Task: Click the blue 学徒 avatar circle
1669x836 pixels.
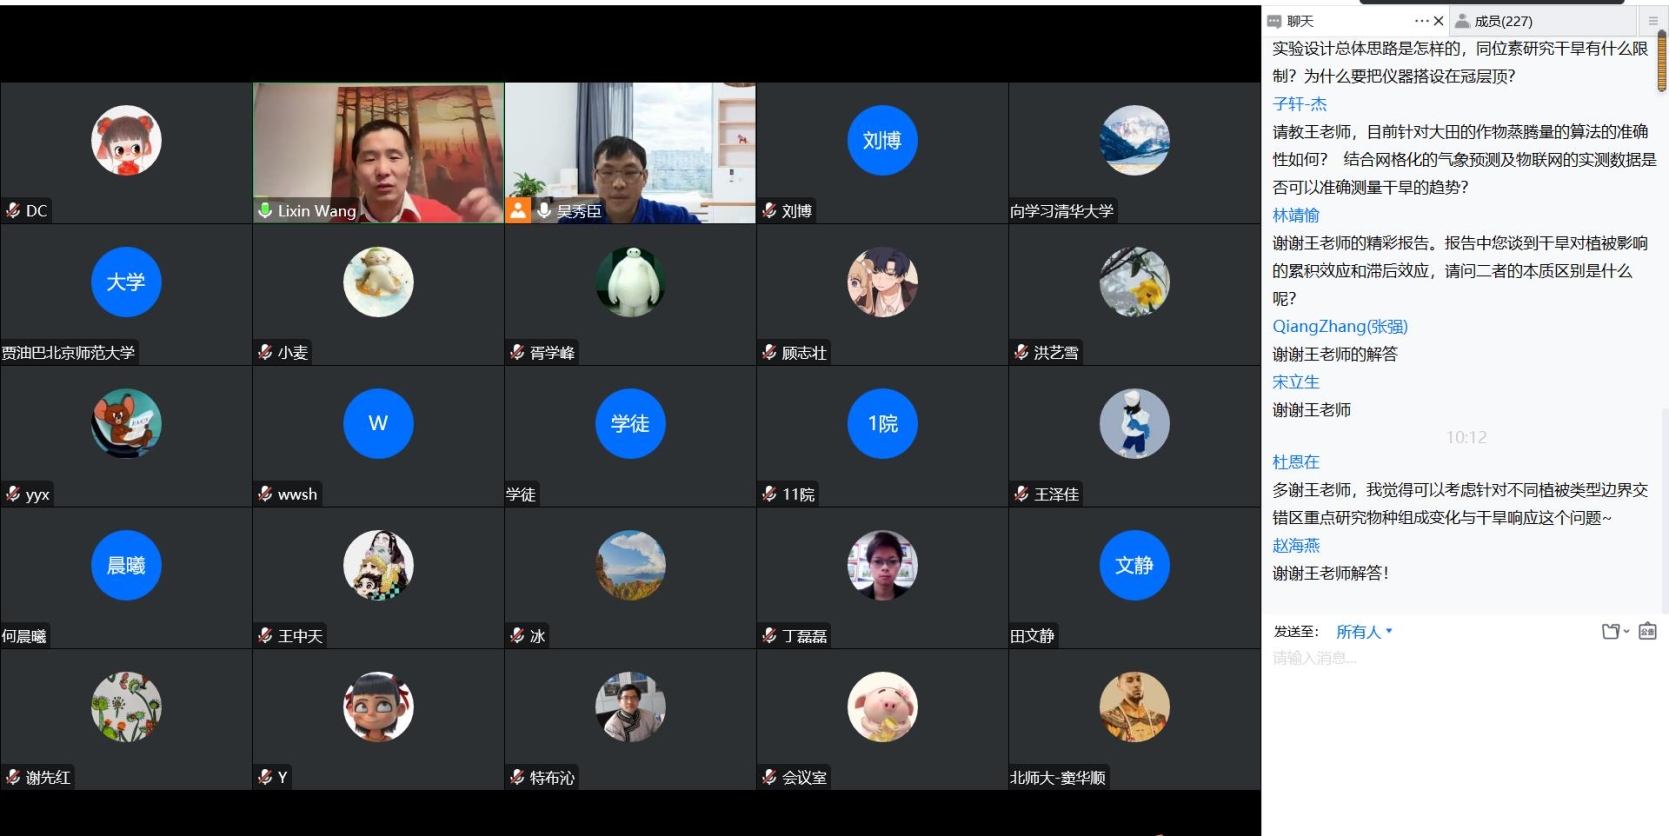Action: tap(630, 424)
